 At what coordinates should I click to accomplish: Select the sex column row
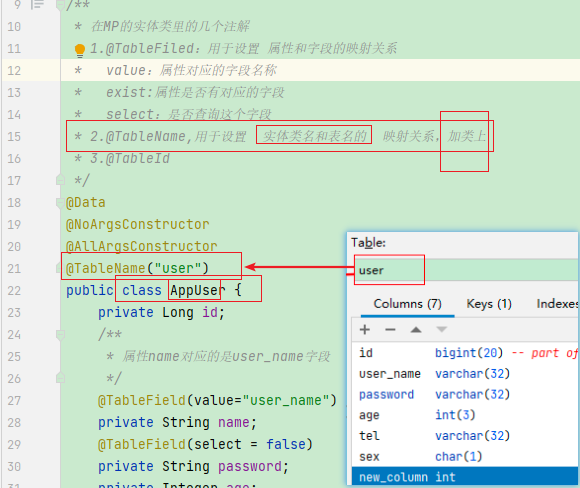click(465, 457)
